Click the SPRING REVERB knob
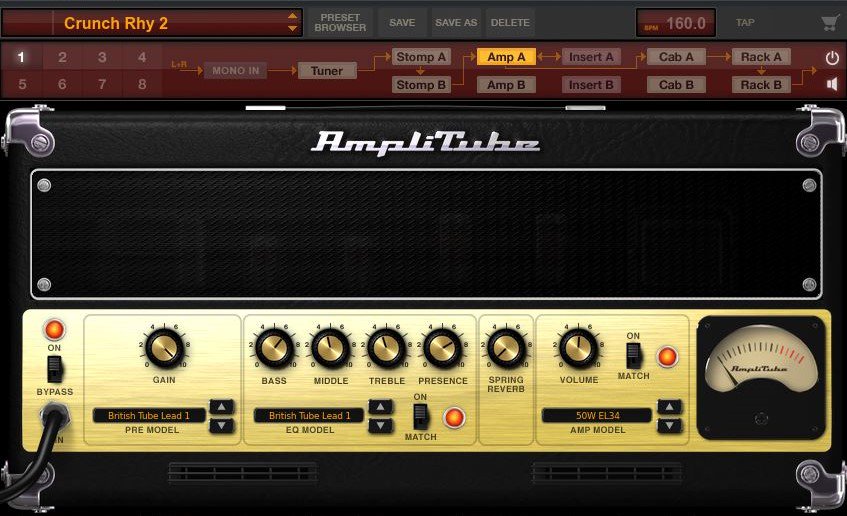The width and height of the screenshot is (847, 516). tap(506, 347)
